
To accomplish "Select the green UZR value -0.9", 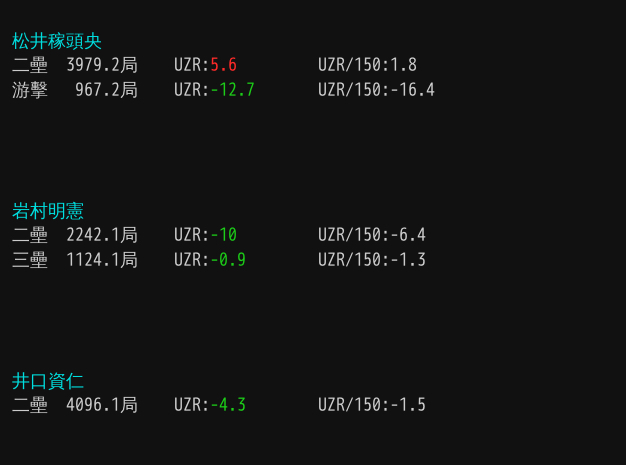I will [x=228, y=260].
